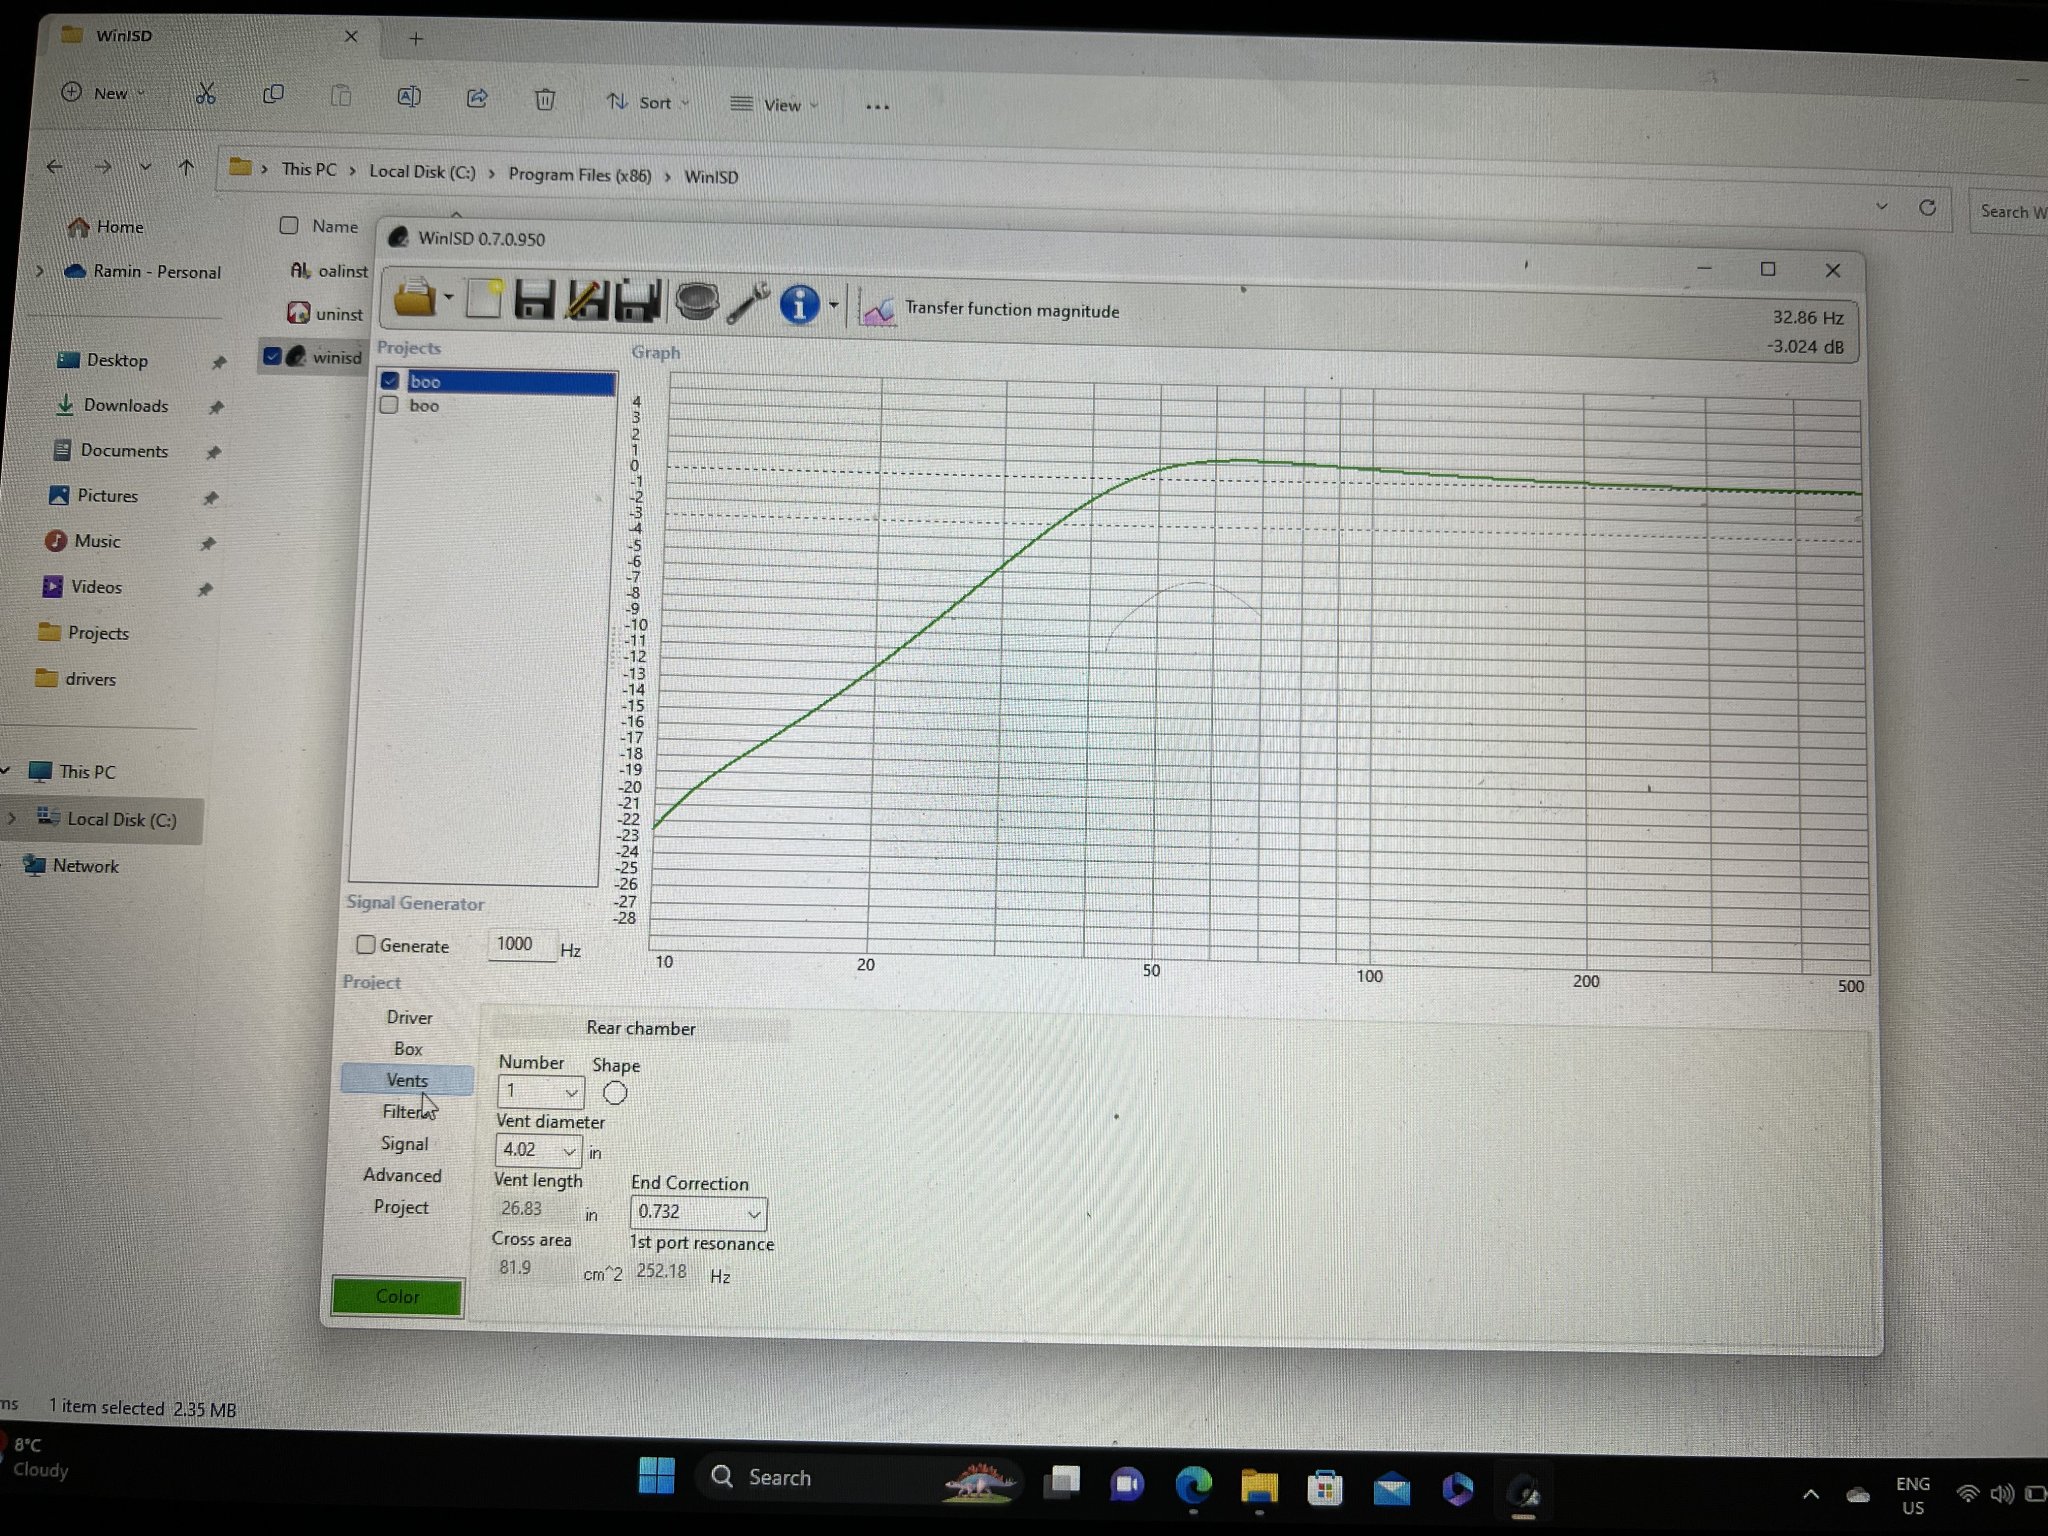Open new tab in File Explorer
The image size is (2048, 1536).
(416, 38)
